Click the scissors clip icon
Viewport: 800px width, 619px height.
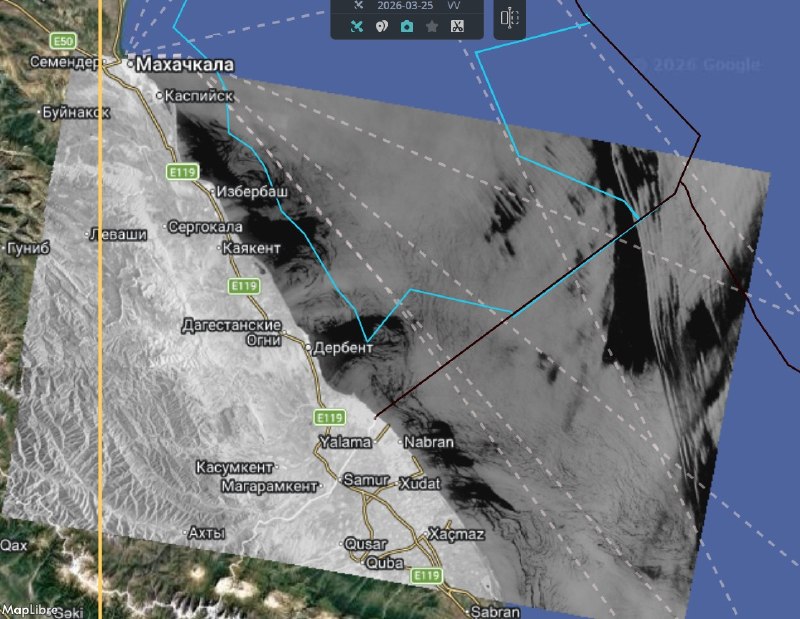(457, 26)
